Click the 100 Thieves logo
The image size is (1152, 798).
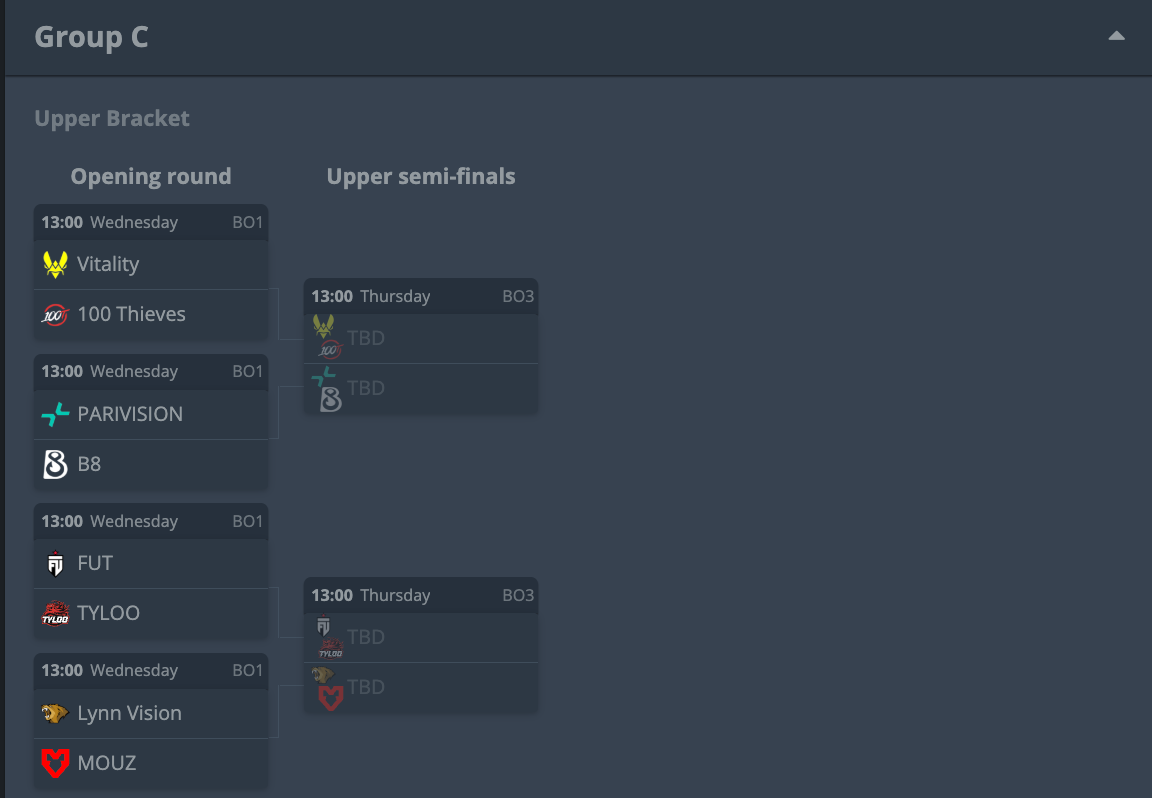tap(55, 314)
